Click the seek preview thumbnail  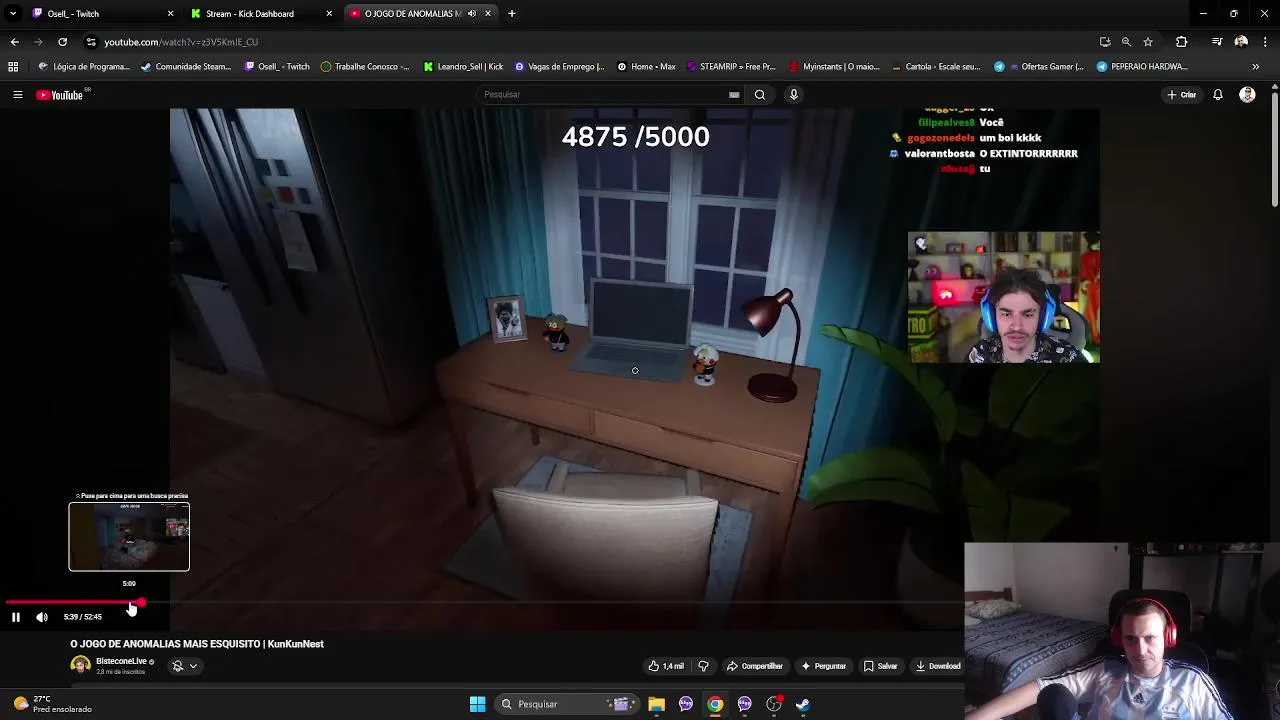click(129, 537)
